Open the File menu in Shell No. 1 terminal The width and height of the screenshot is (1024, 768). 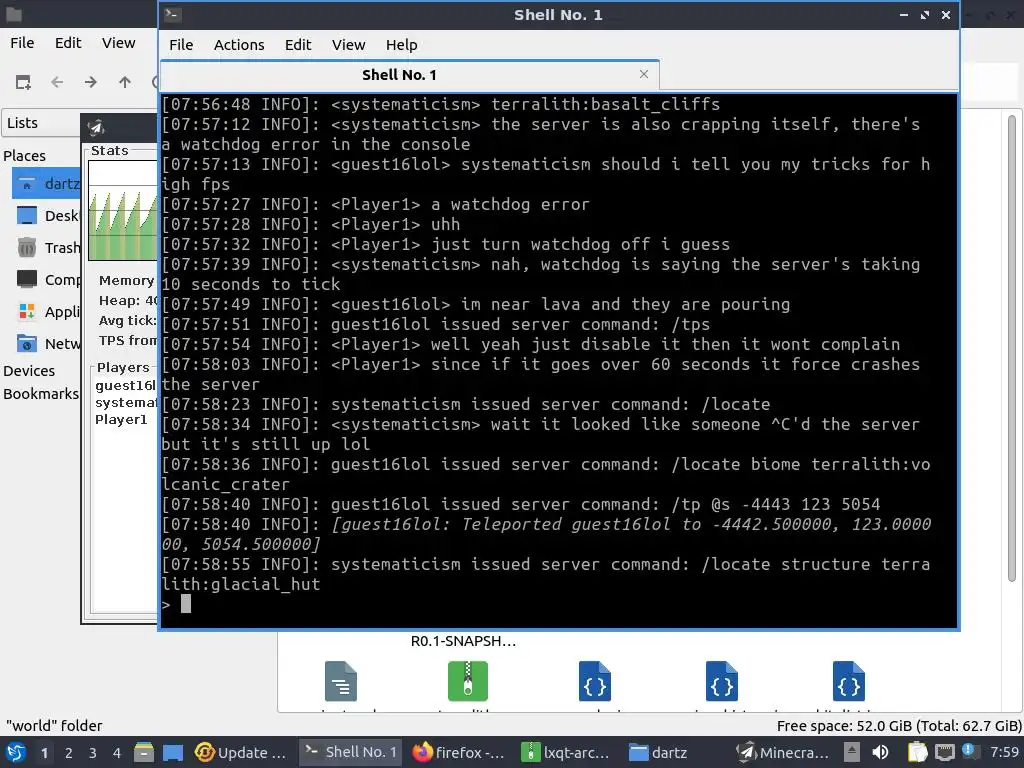pyautogui.click(x=181, y=44)
